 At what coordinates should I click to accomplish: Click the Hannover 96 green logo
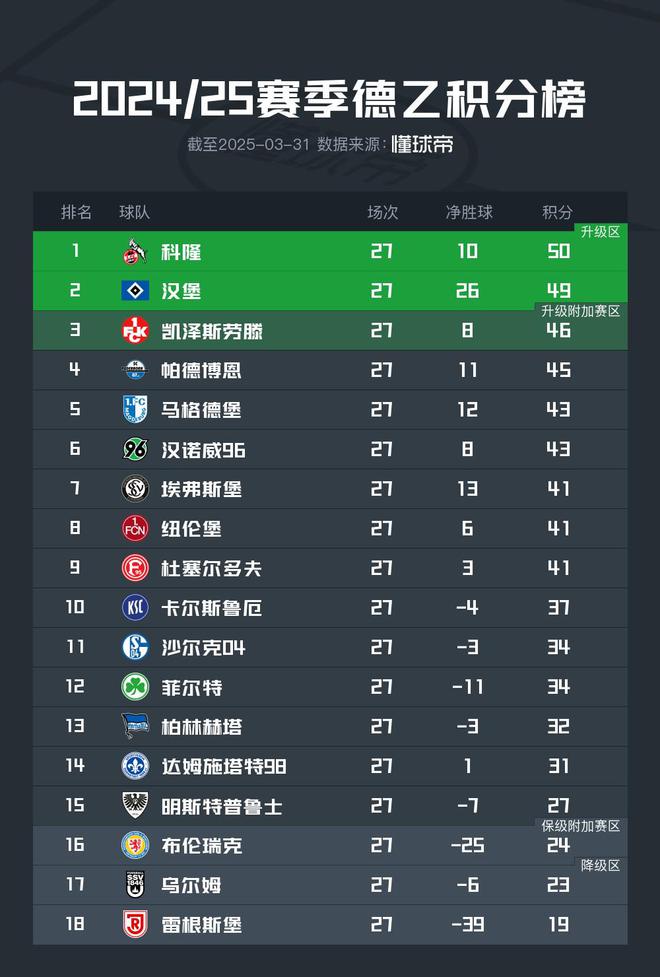134,449
